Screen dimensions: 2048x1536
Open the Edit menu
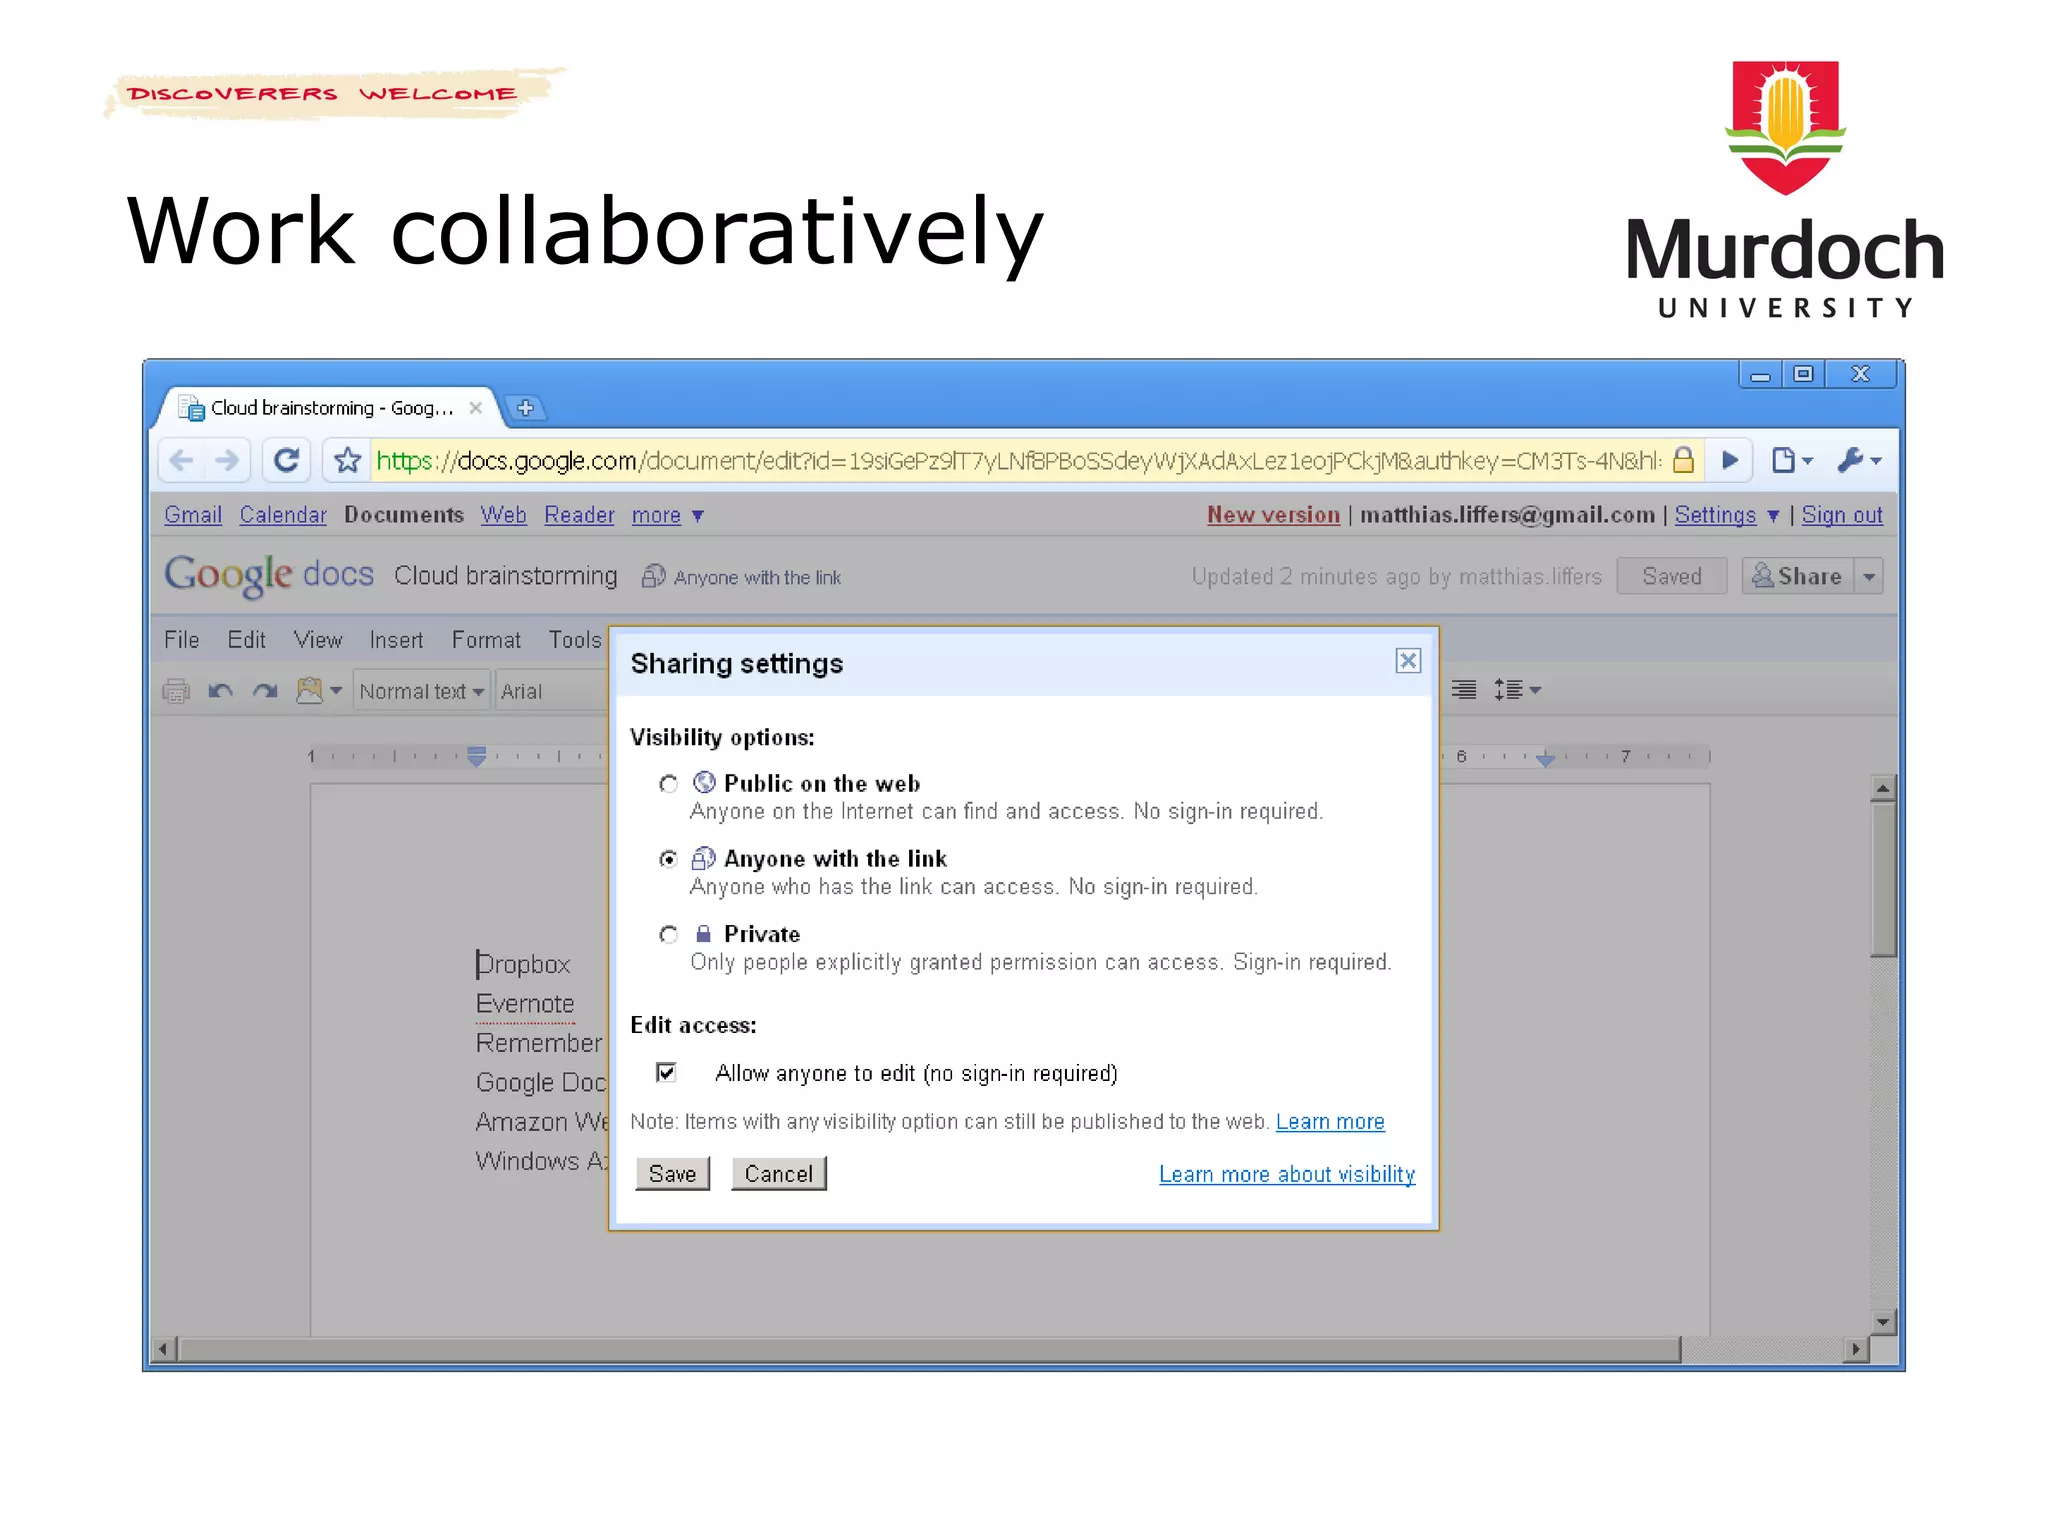tap(246, 640)
